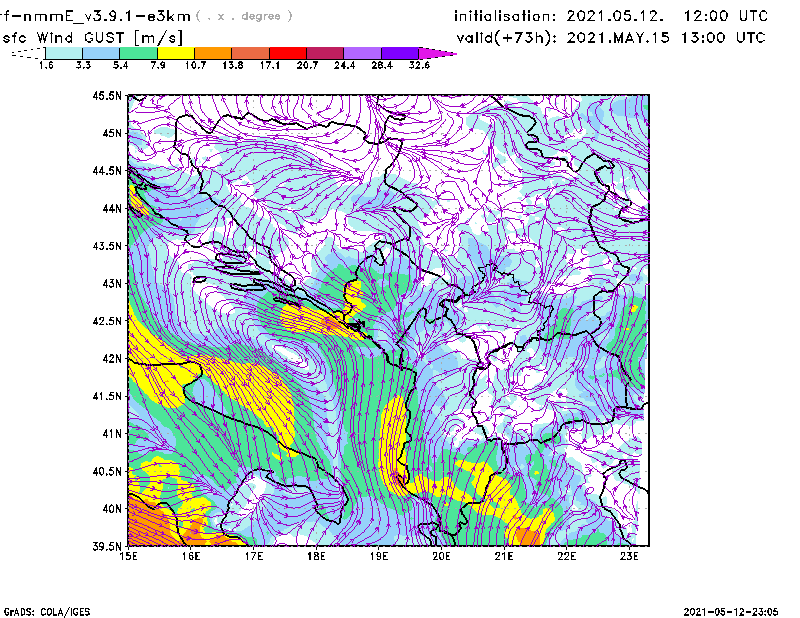Click the '45.5N' latitude label

pos(107,95)
